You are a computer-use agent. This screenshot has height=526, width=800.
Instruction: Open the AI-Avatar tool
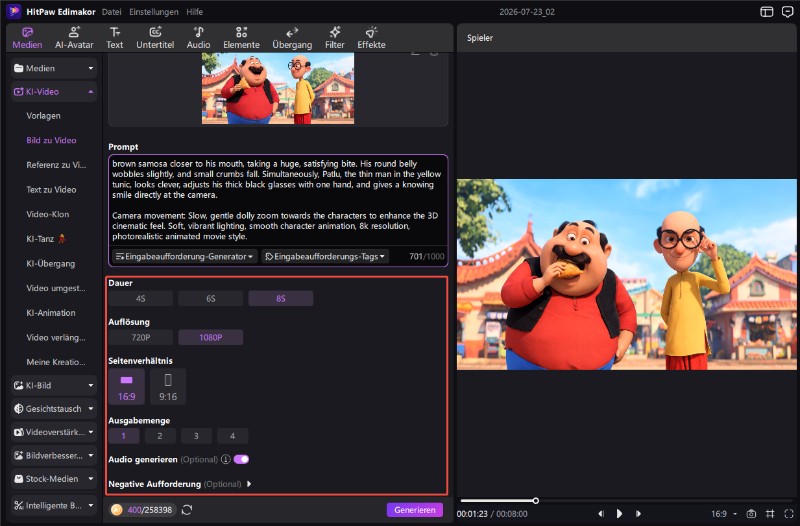74,38
